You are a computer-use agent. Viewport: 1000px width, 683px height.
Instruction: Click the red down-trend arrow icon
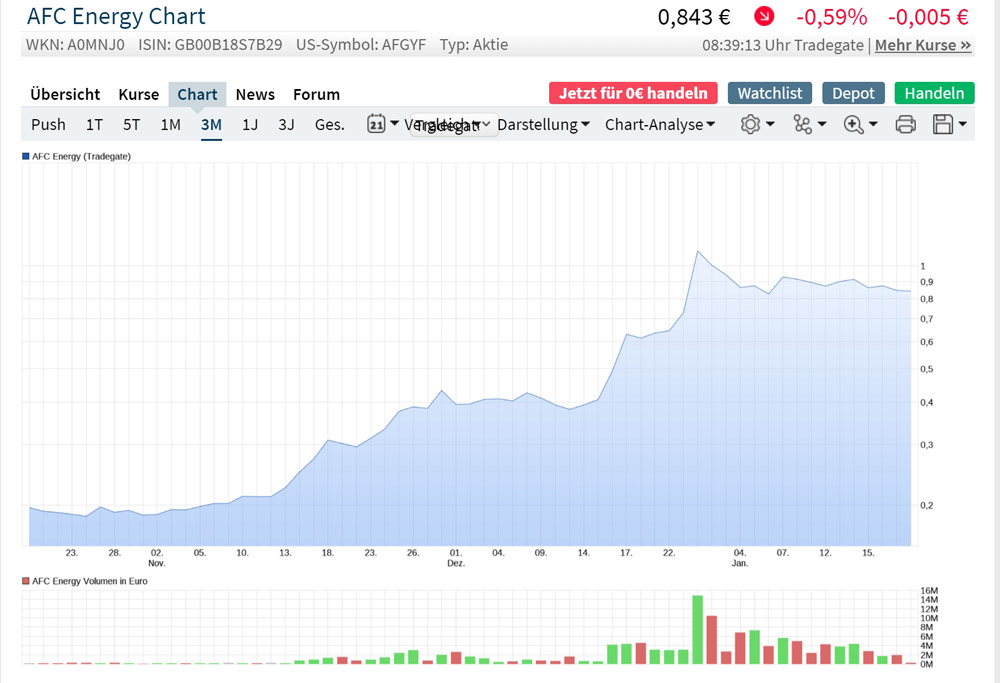(x=764, y=16)
